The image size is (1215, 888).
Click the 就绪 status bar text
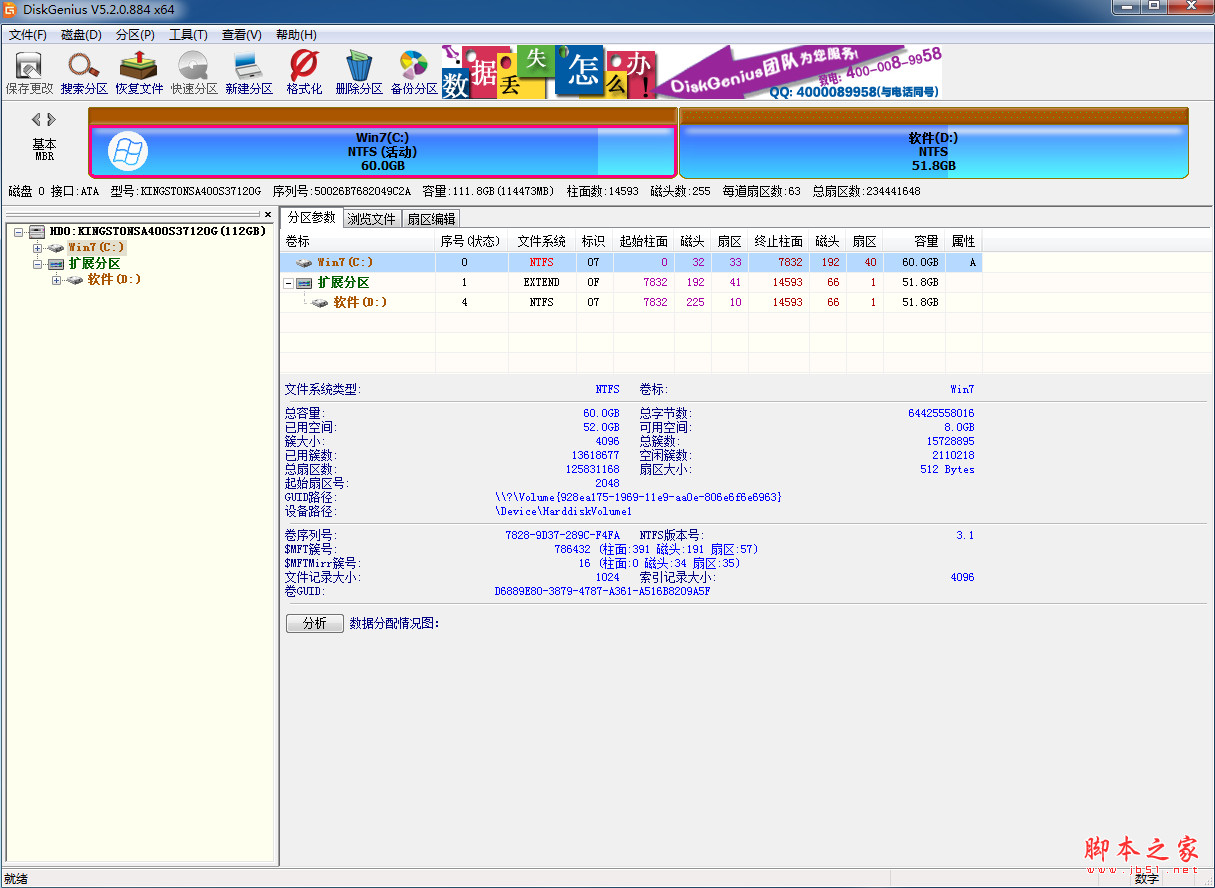[16, 879]
